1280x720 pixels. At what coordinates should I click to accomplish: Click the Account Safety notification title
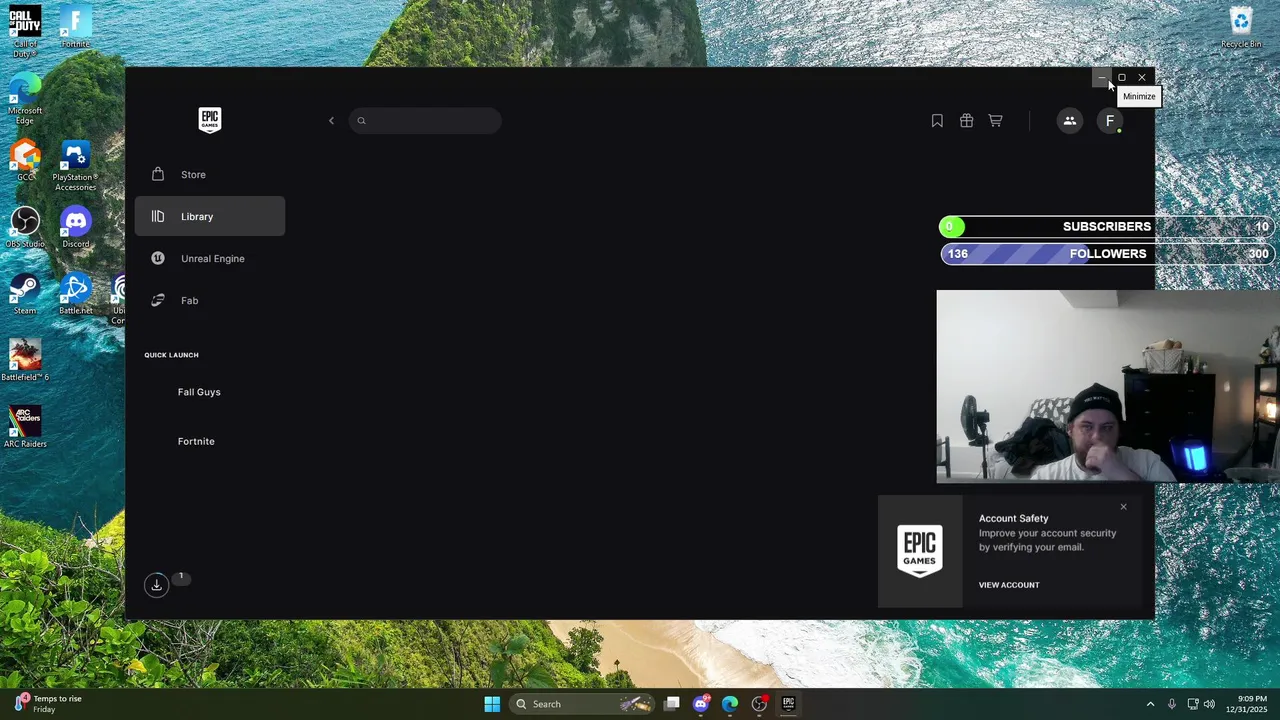(1013, 518)
